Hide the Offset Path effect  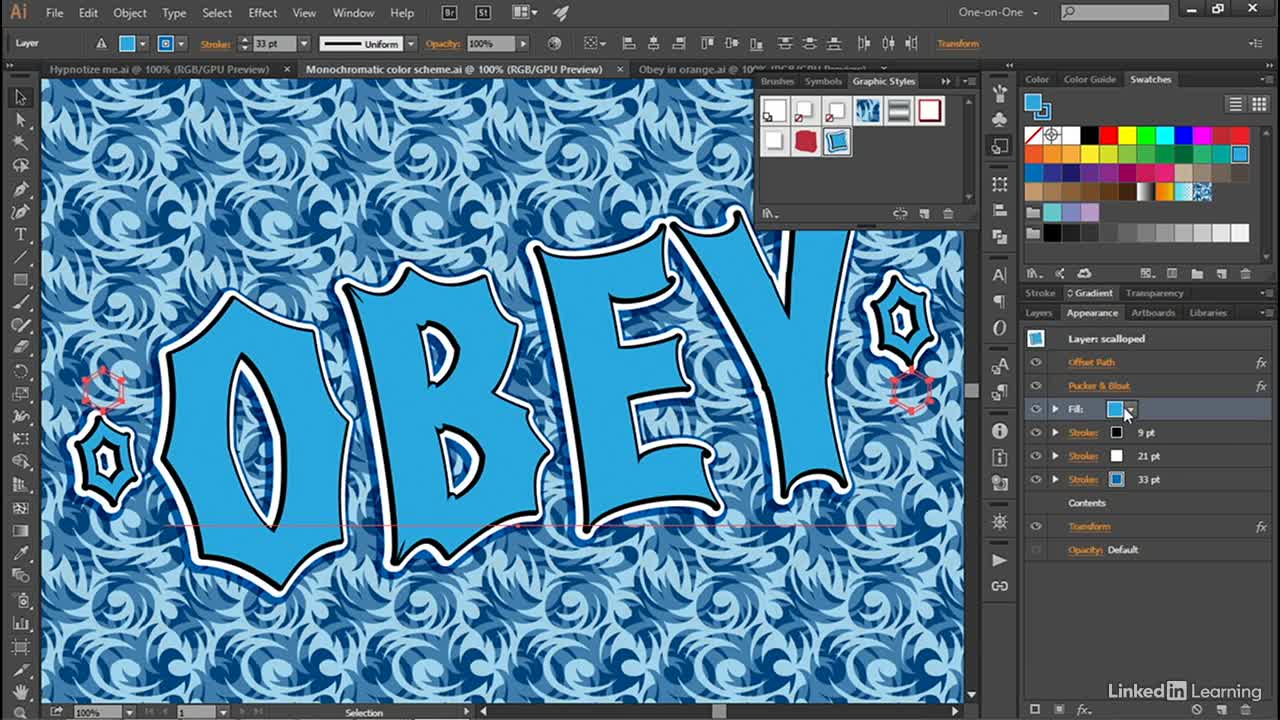tap(1035, 362)
